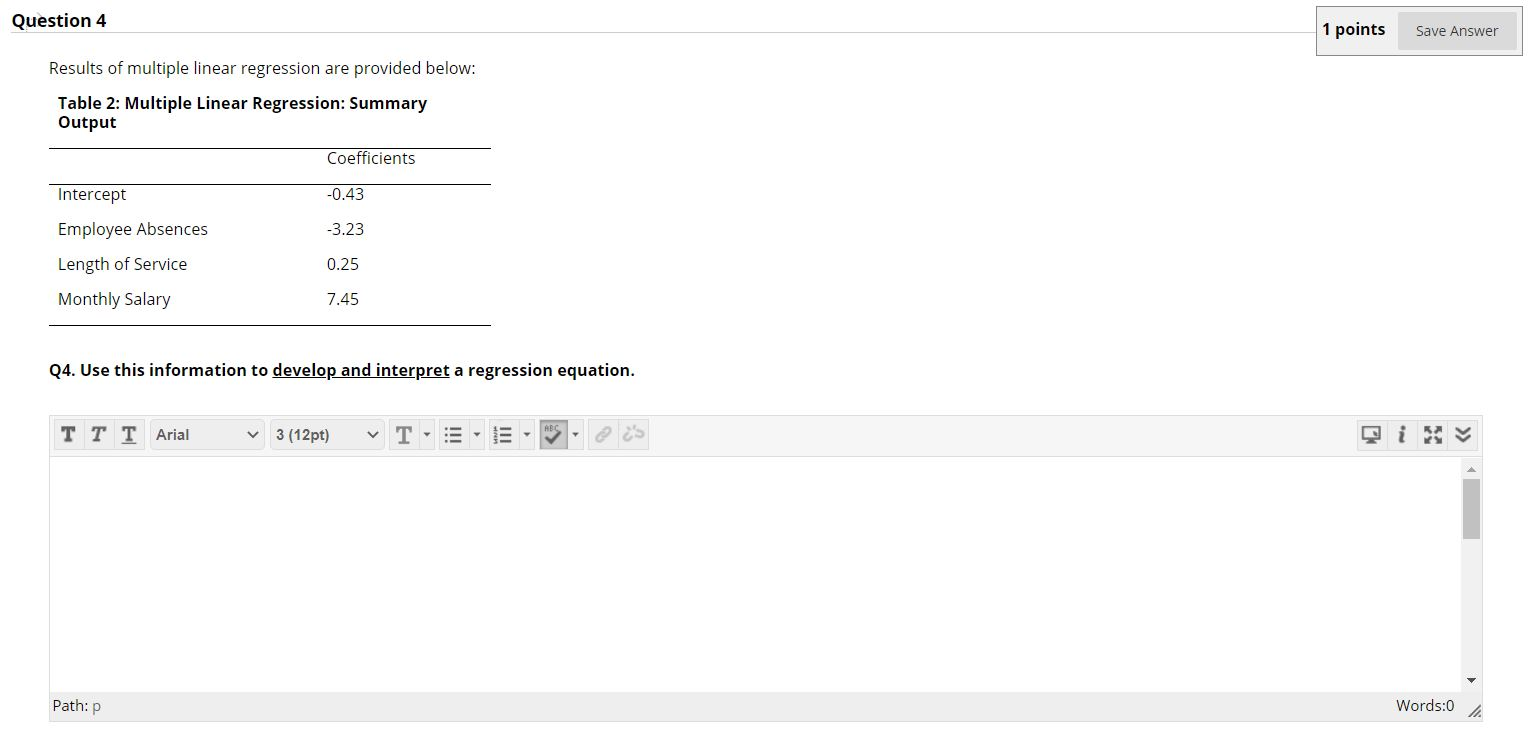Image resolution: width=1532 pixels, height=741 pixels.
Task: Create an unordered bullet list
Action: pyautogui.click(x=454, y=434)
